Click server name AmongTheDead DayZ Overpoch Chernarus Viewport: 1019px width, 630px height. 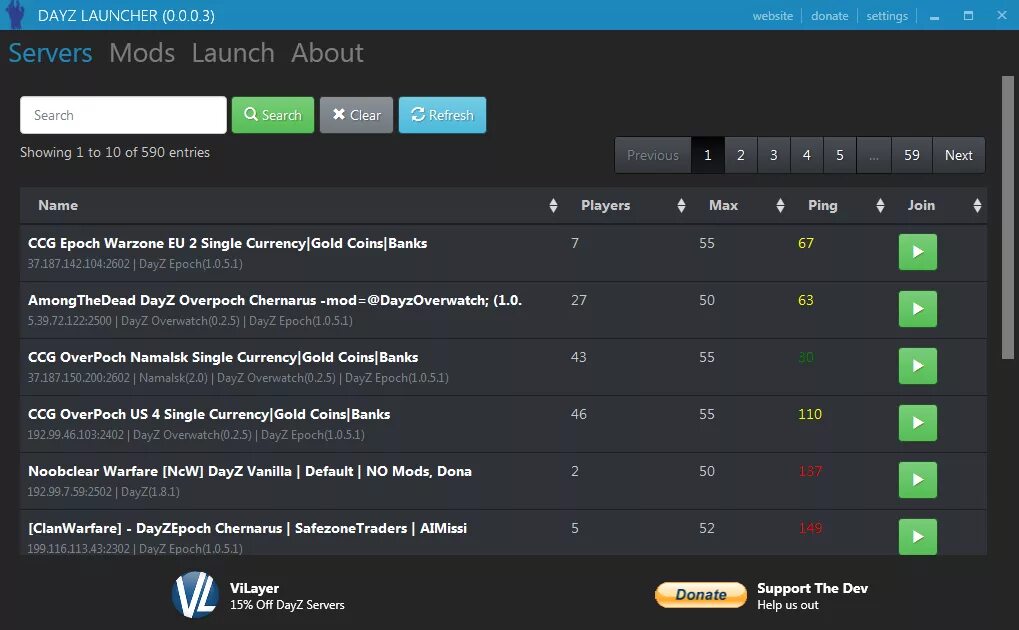coord(275,300)
